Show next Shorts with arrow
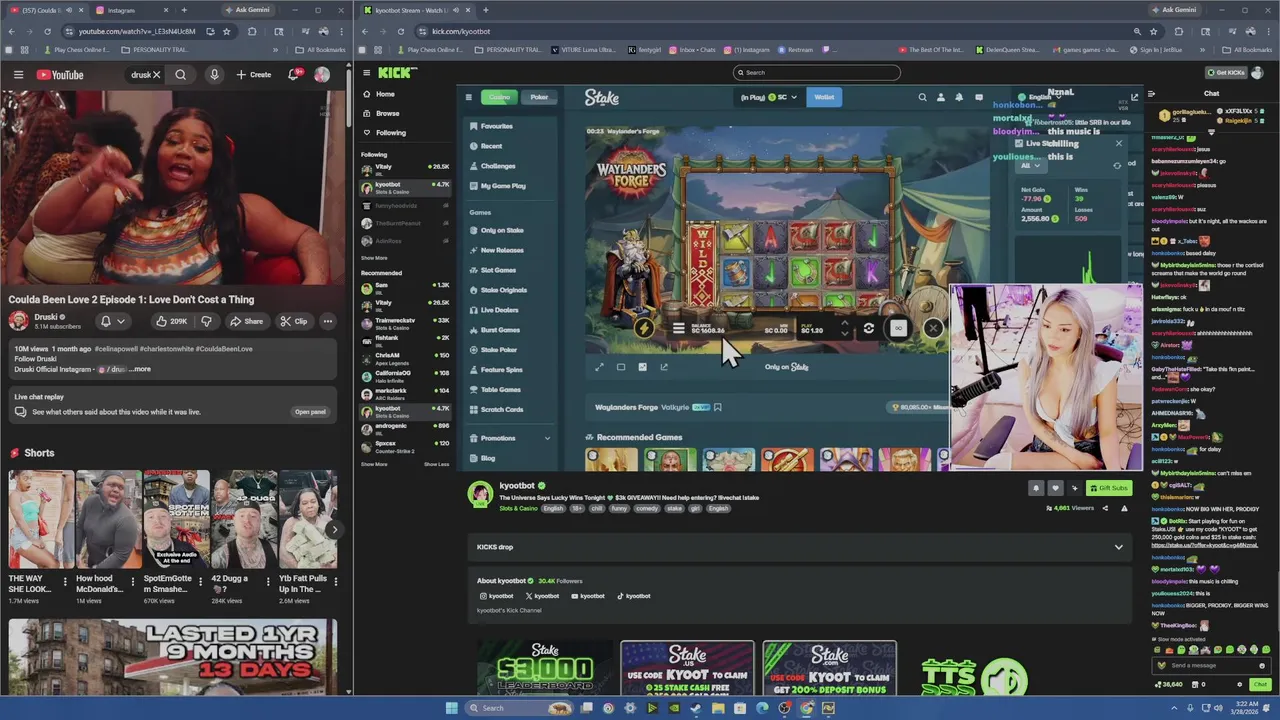1280x720 pixels. [334, 530]
